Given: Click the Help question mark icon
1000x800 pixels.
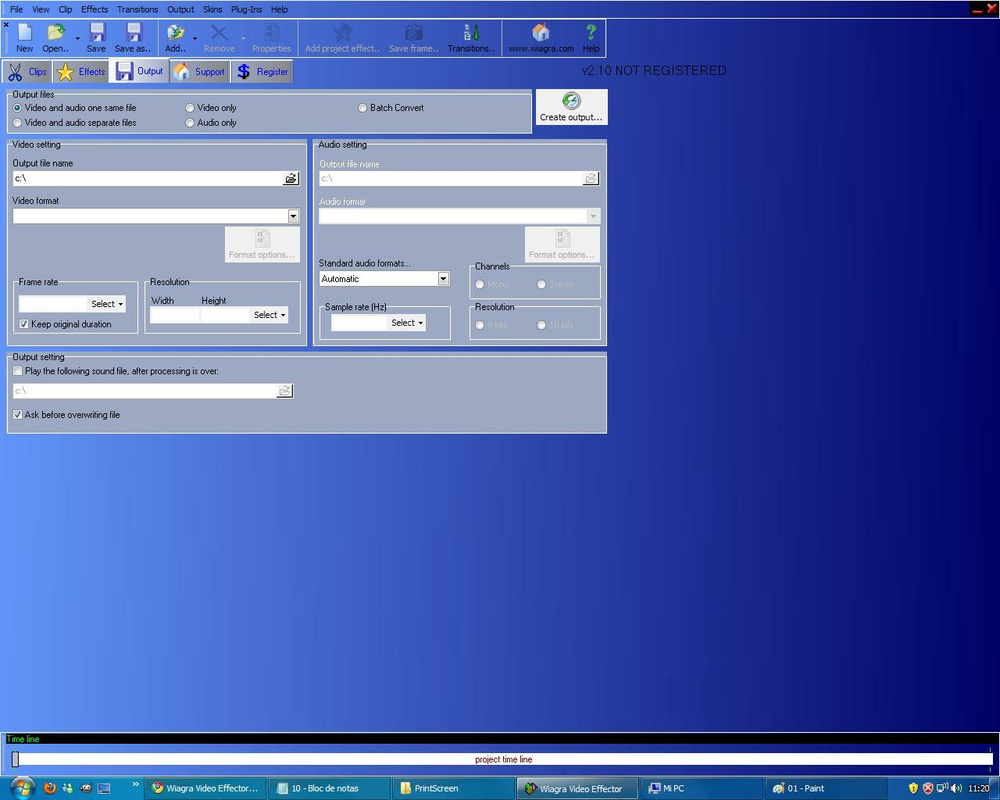Looking at the screenshot, I should point(591,38).
